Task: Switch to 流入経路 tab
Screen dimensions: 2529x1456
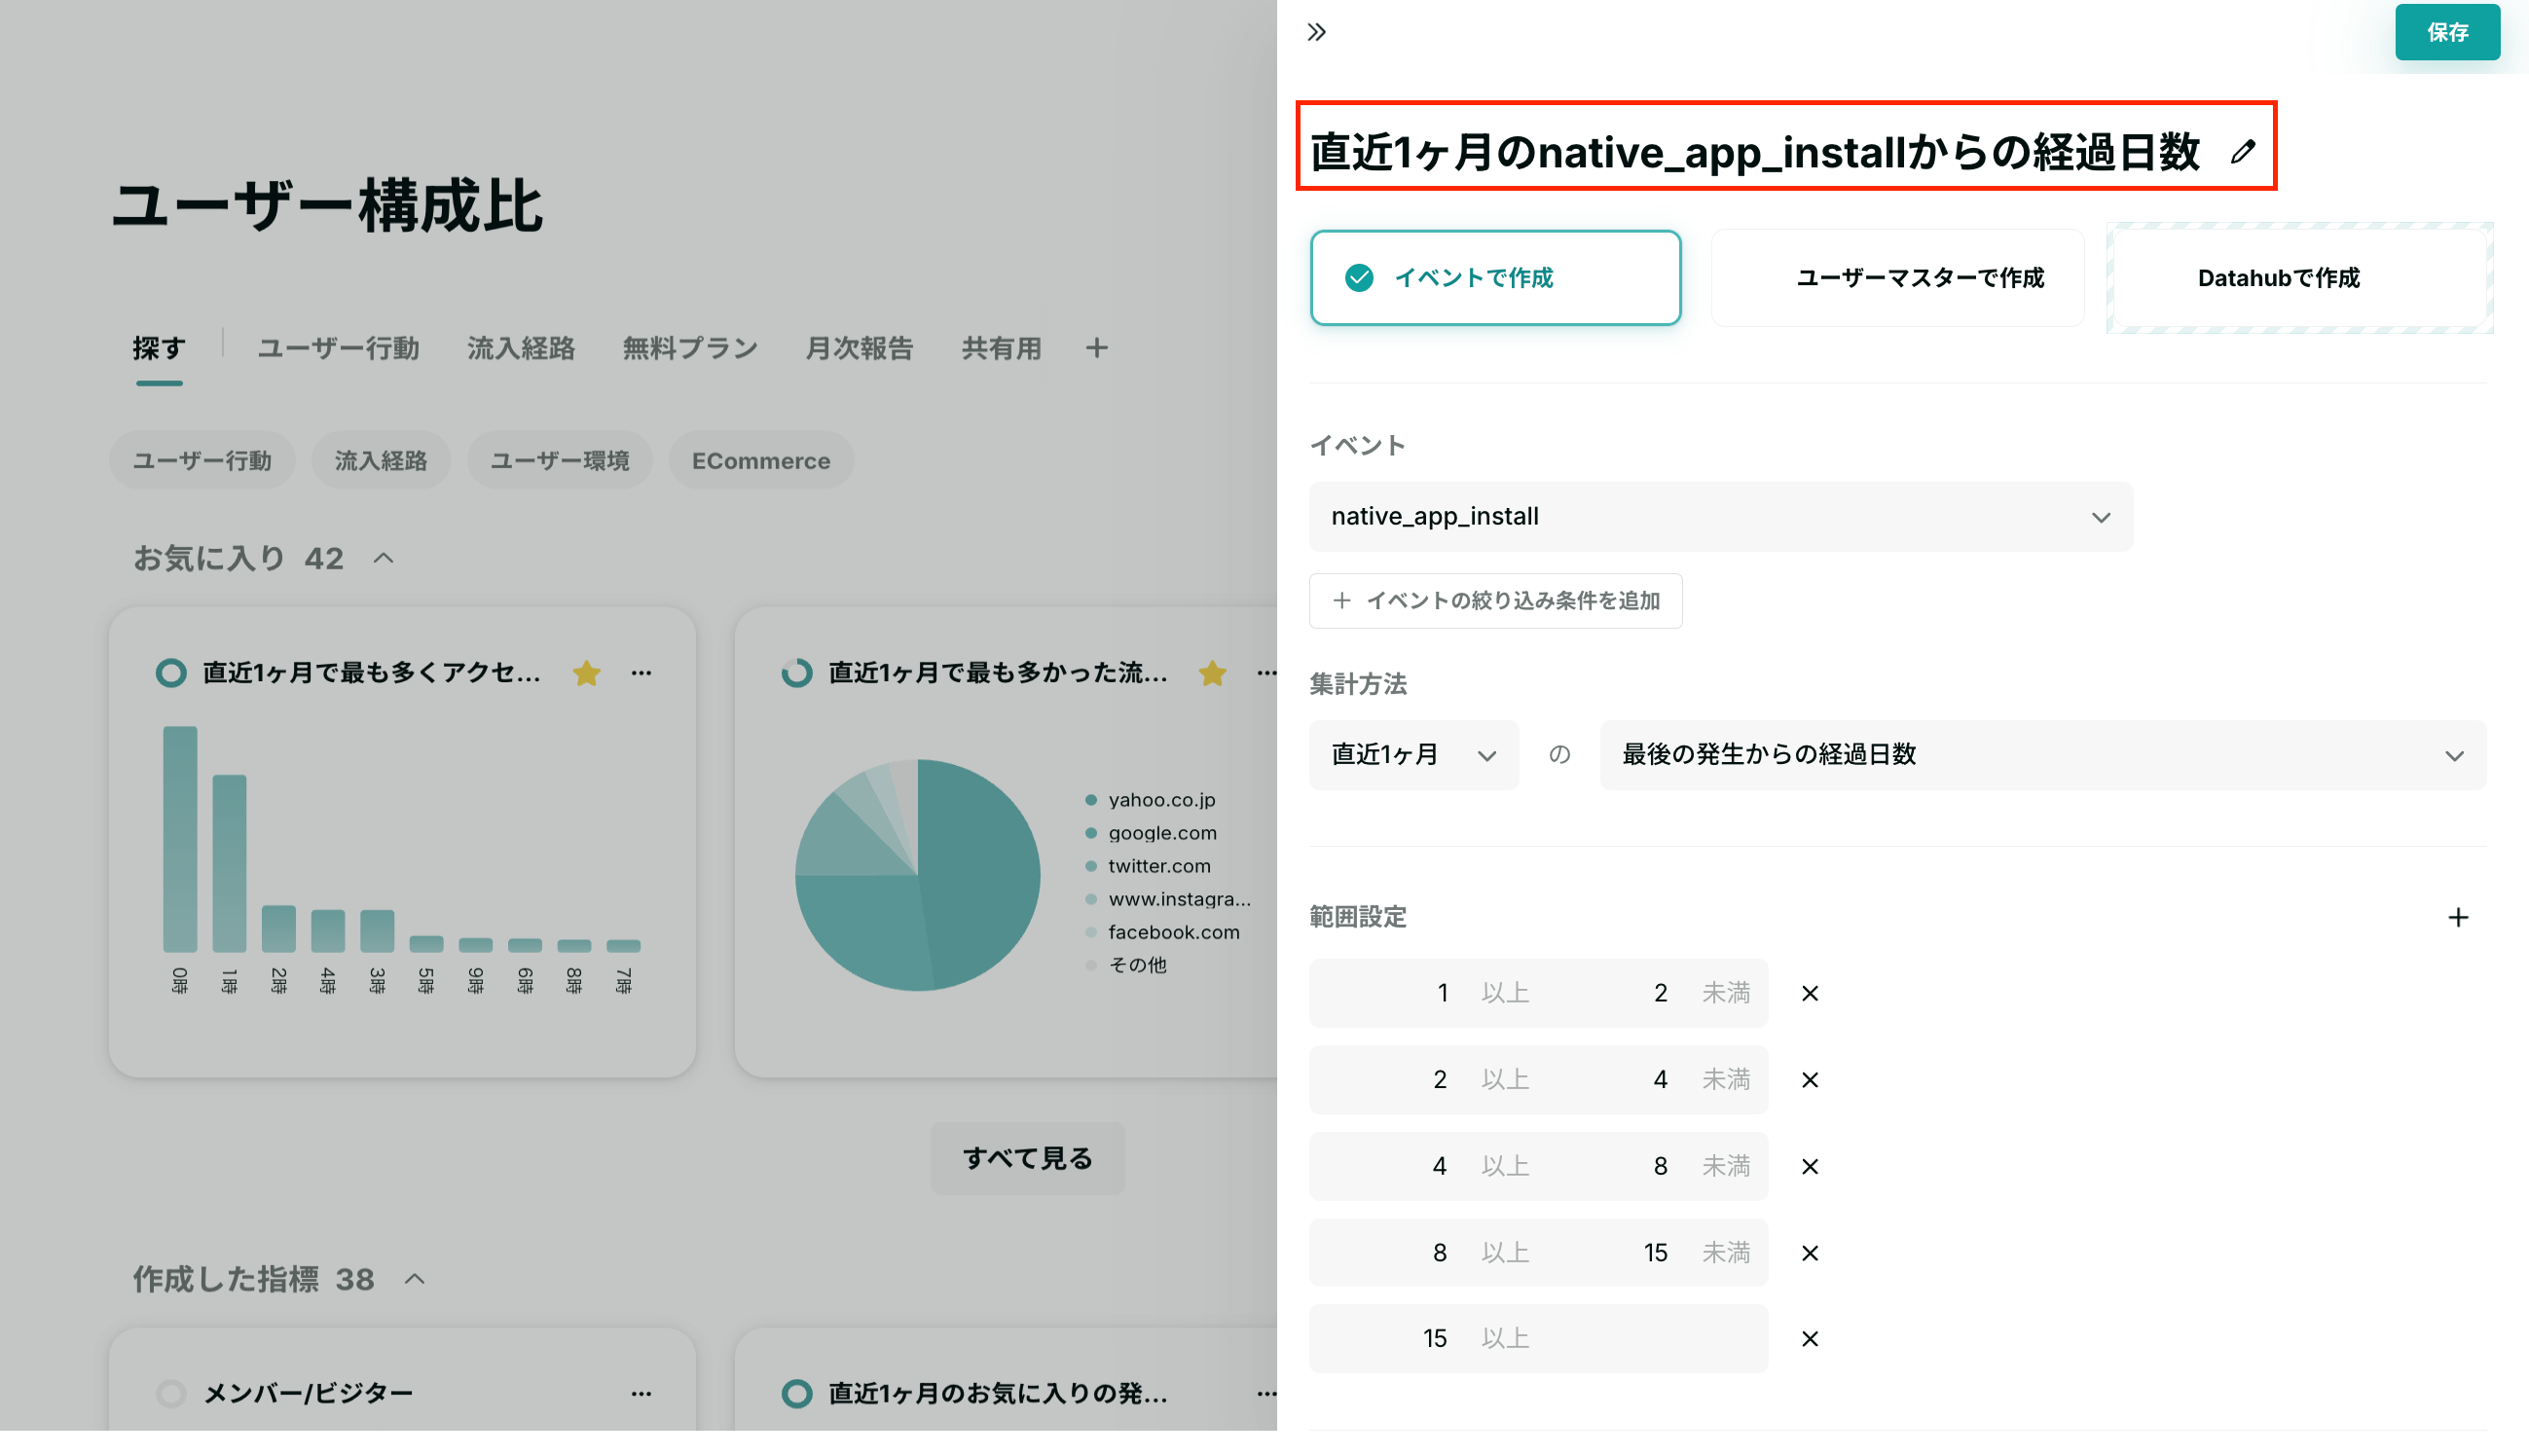Action: (x=520, y=348)
